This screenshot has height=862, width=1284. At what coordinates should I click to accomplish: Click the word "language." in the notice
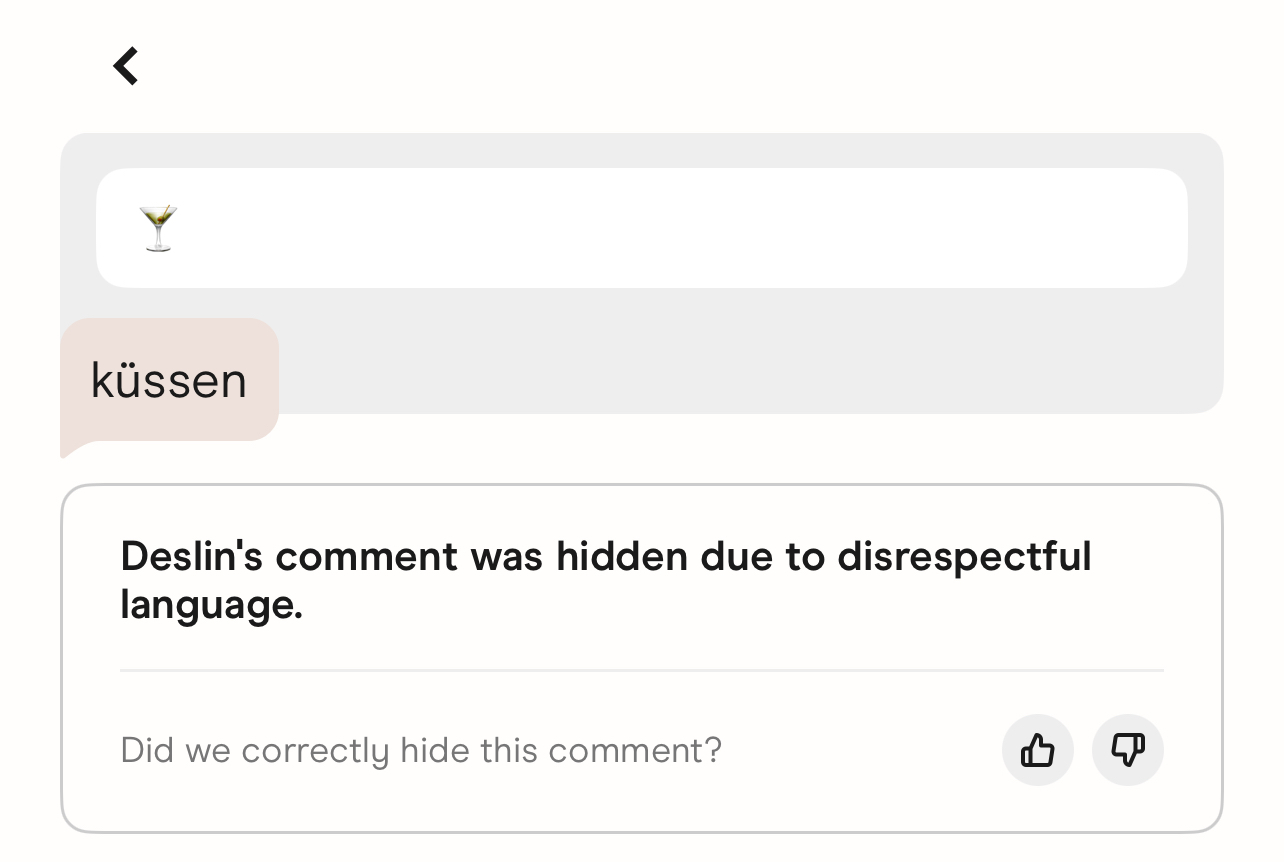pos(211,605)
